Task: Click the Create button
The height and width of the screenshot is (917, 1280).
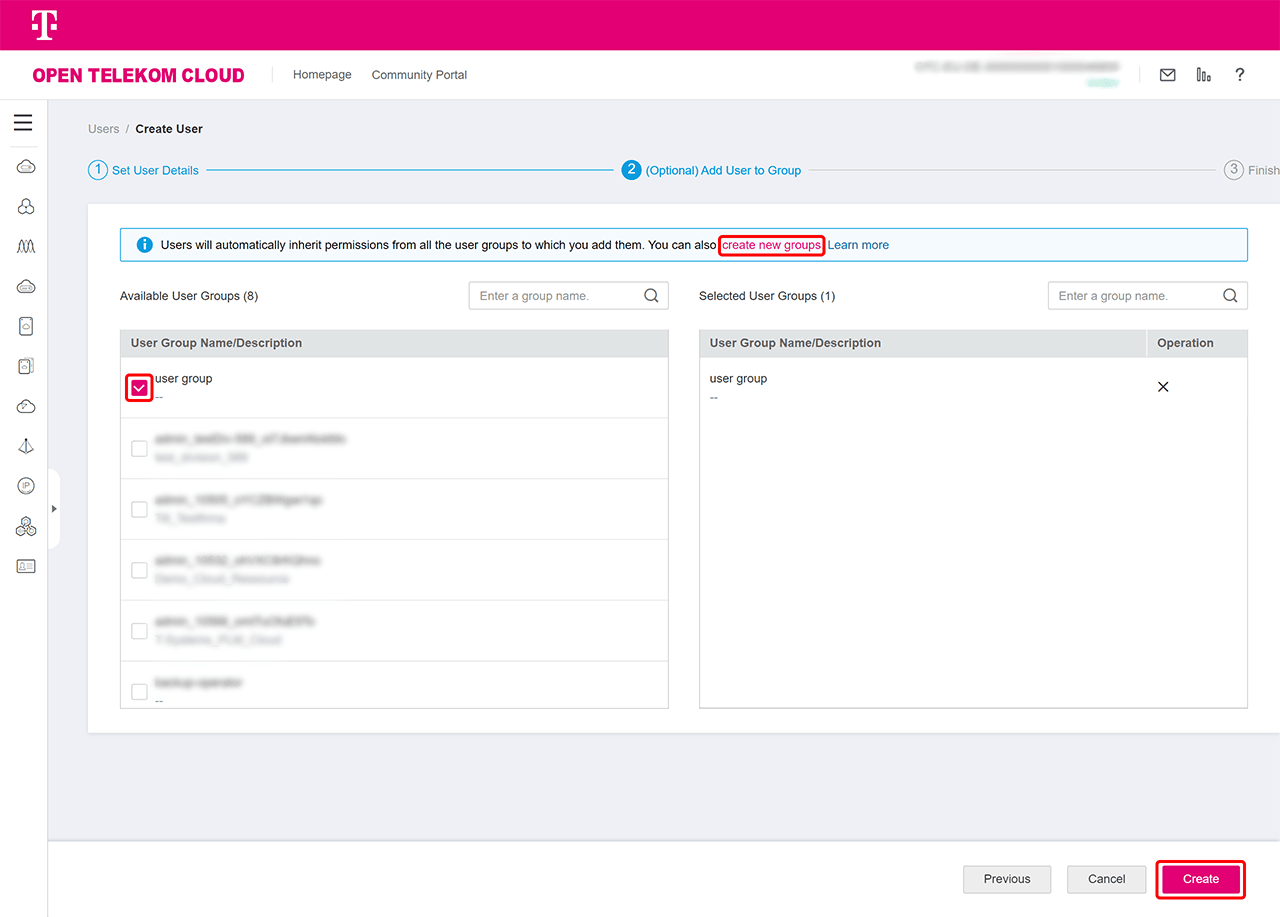Action: 1200,879
